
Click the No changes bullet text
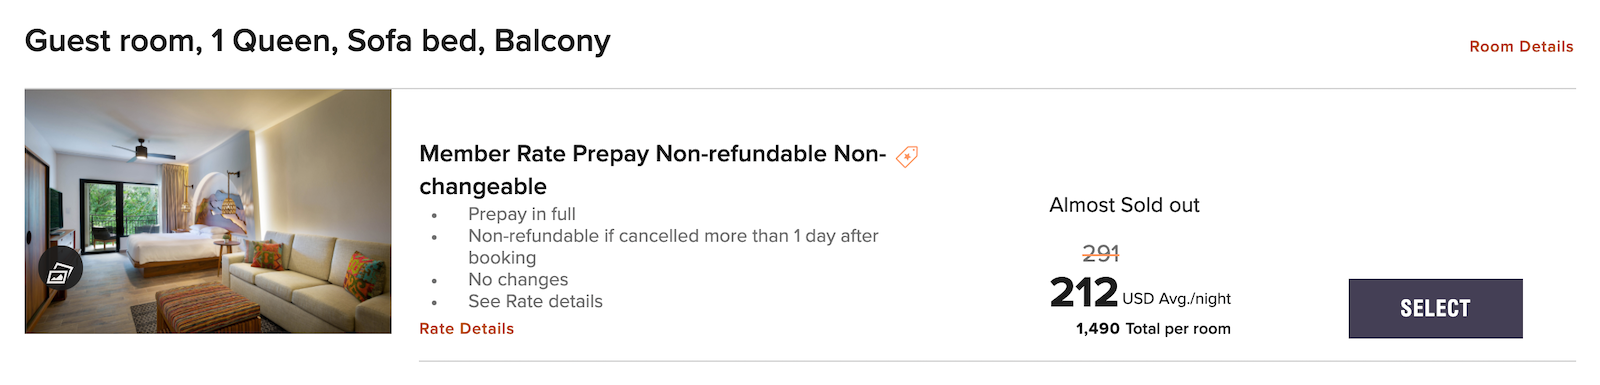[518, 280]
